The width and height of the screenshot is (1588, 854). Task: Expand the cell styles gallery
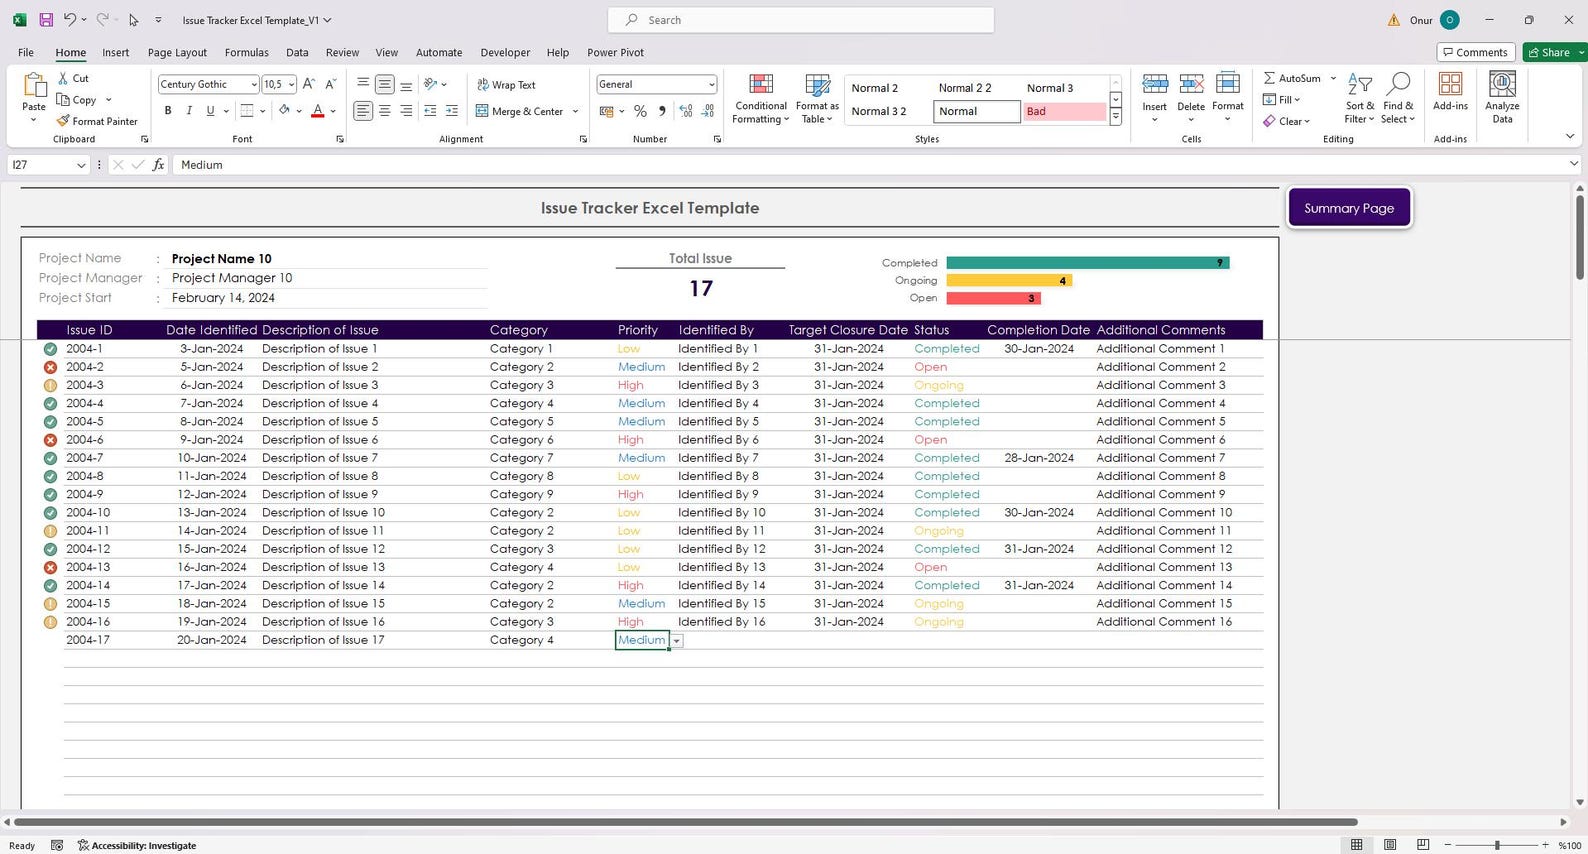[x=1116, y=118]
